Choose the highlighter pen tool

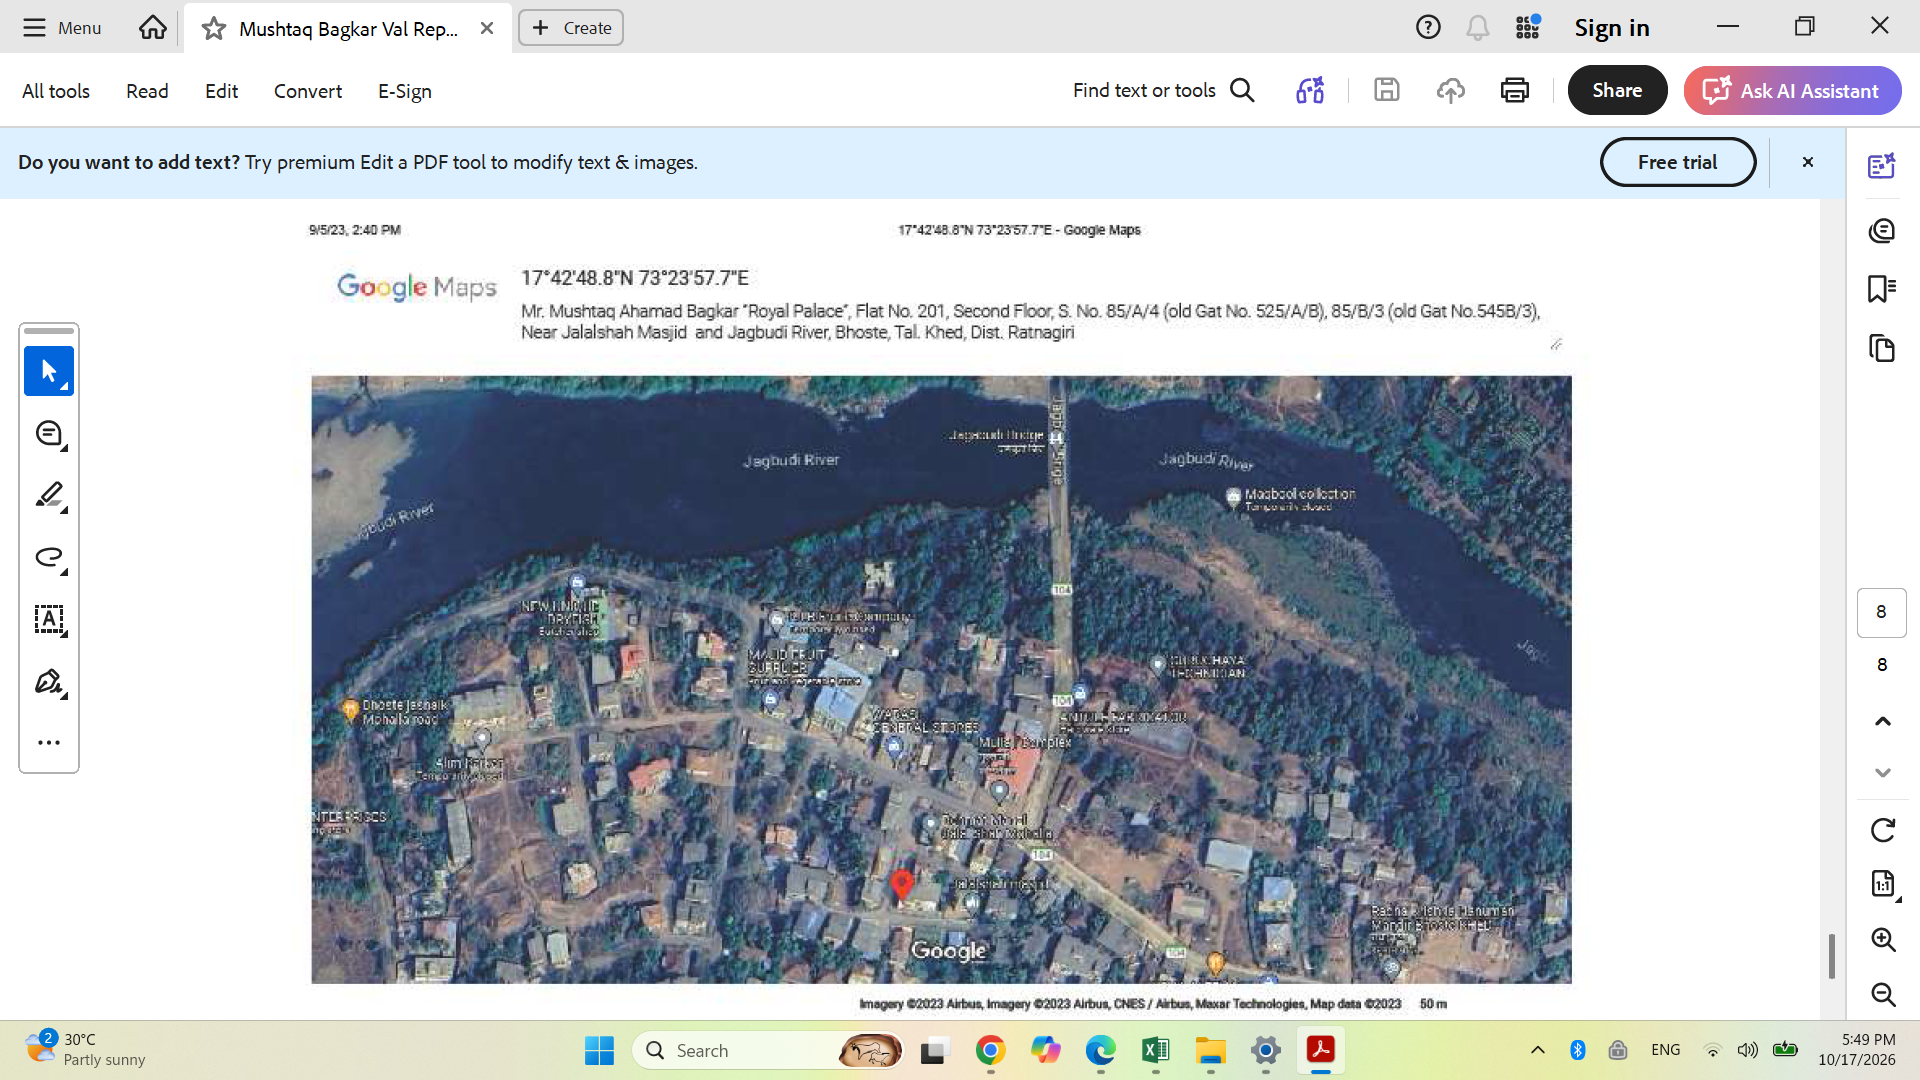(49, 496)
